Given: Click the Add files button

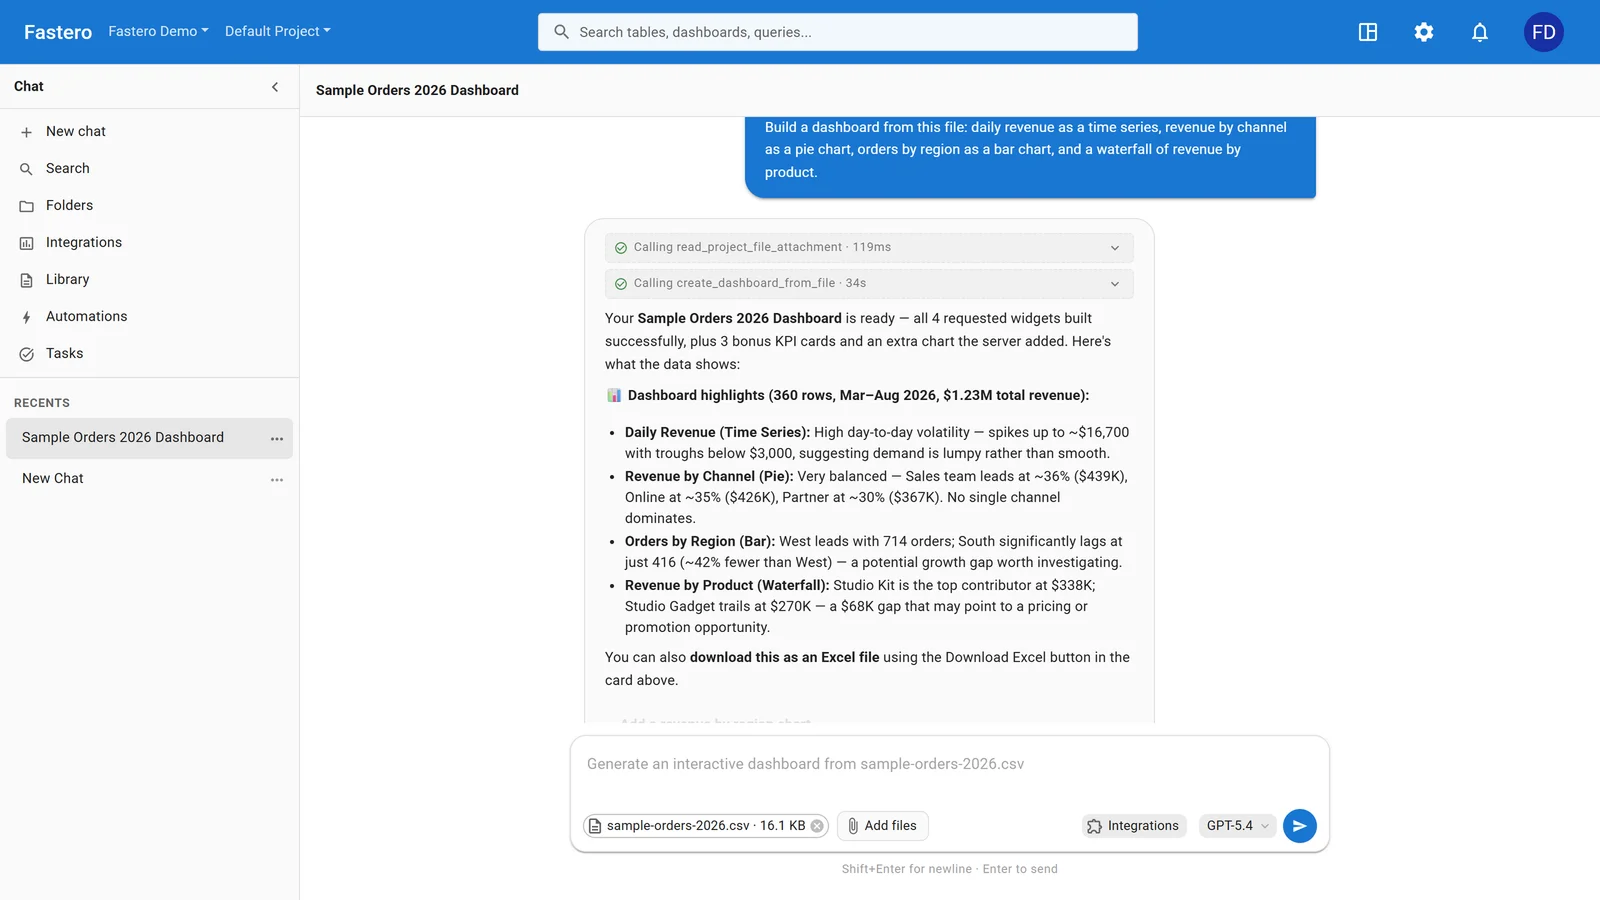Looking at the screenshot, I should pos(882,826).
